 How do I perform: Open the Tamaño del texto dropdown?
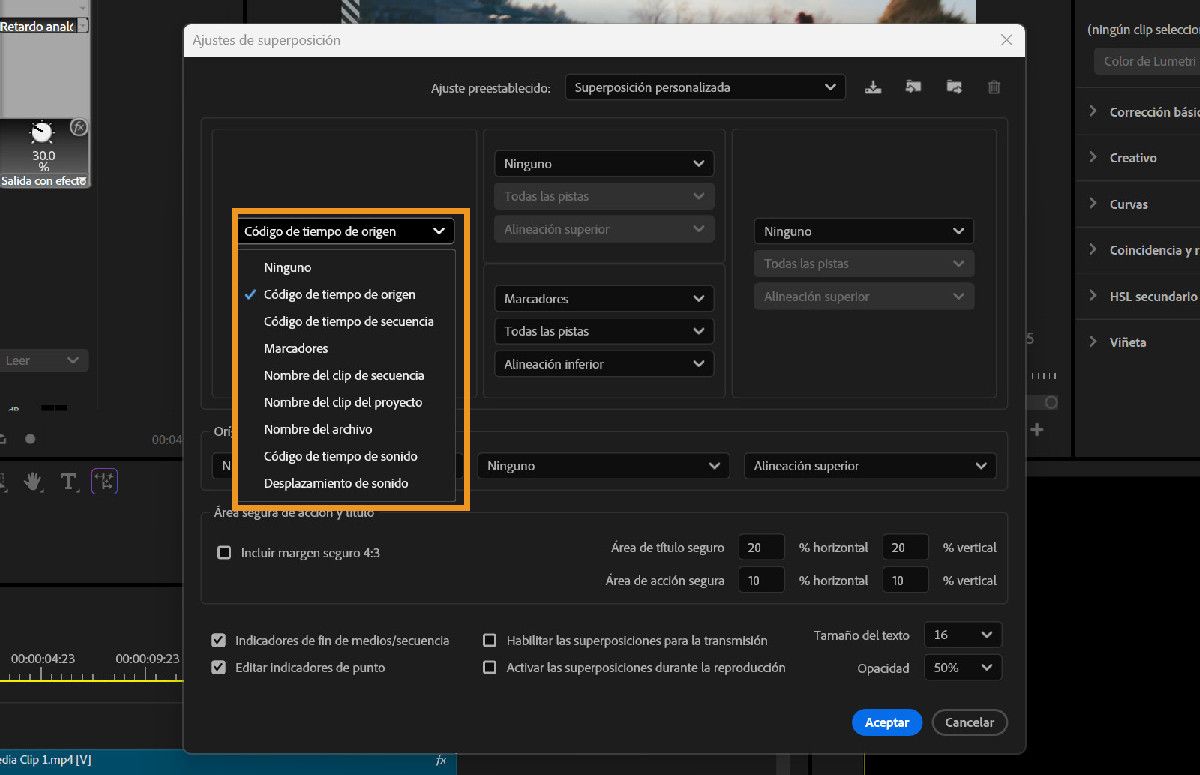(x=963, y=635)
